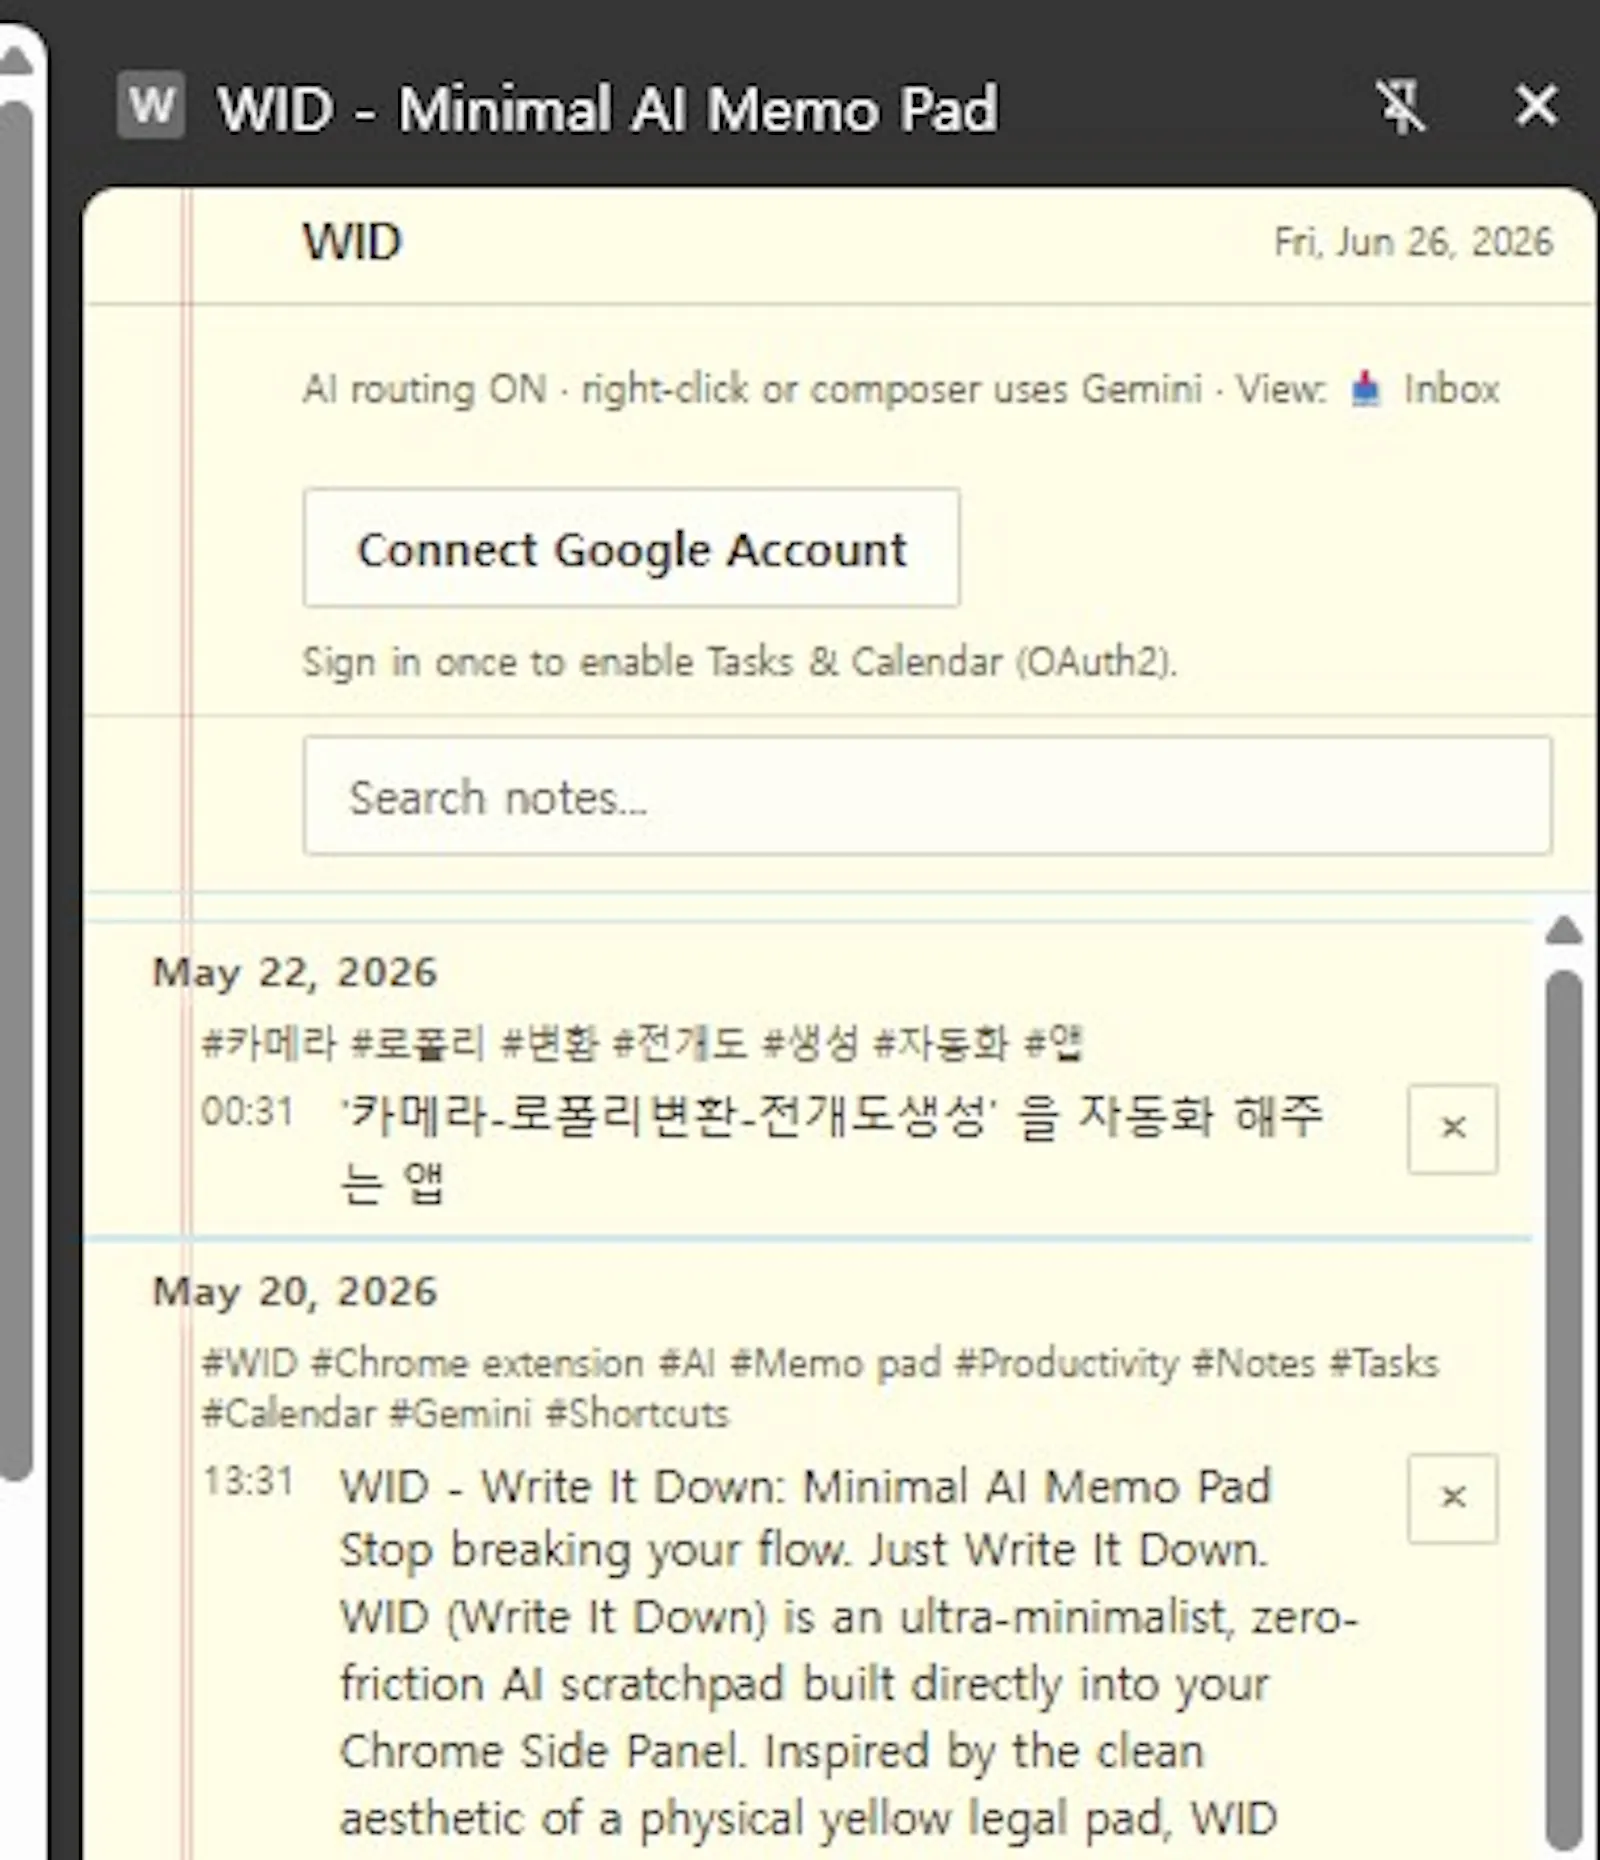Image resolution: width=1600 pixels, height=1860 pixels.
Task: Open note 'WID - Write It Down: Minimal'
Action: (806, 1487)
